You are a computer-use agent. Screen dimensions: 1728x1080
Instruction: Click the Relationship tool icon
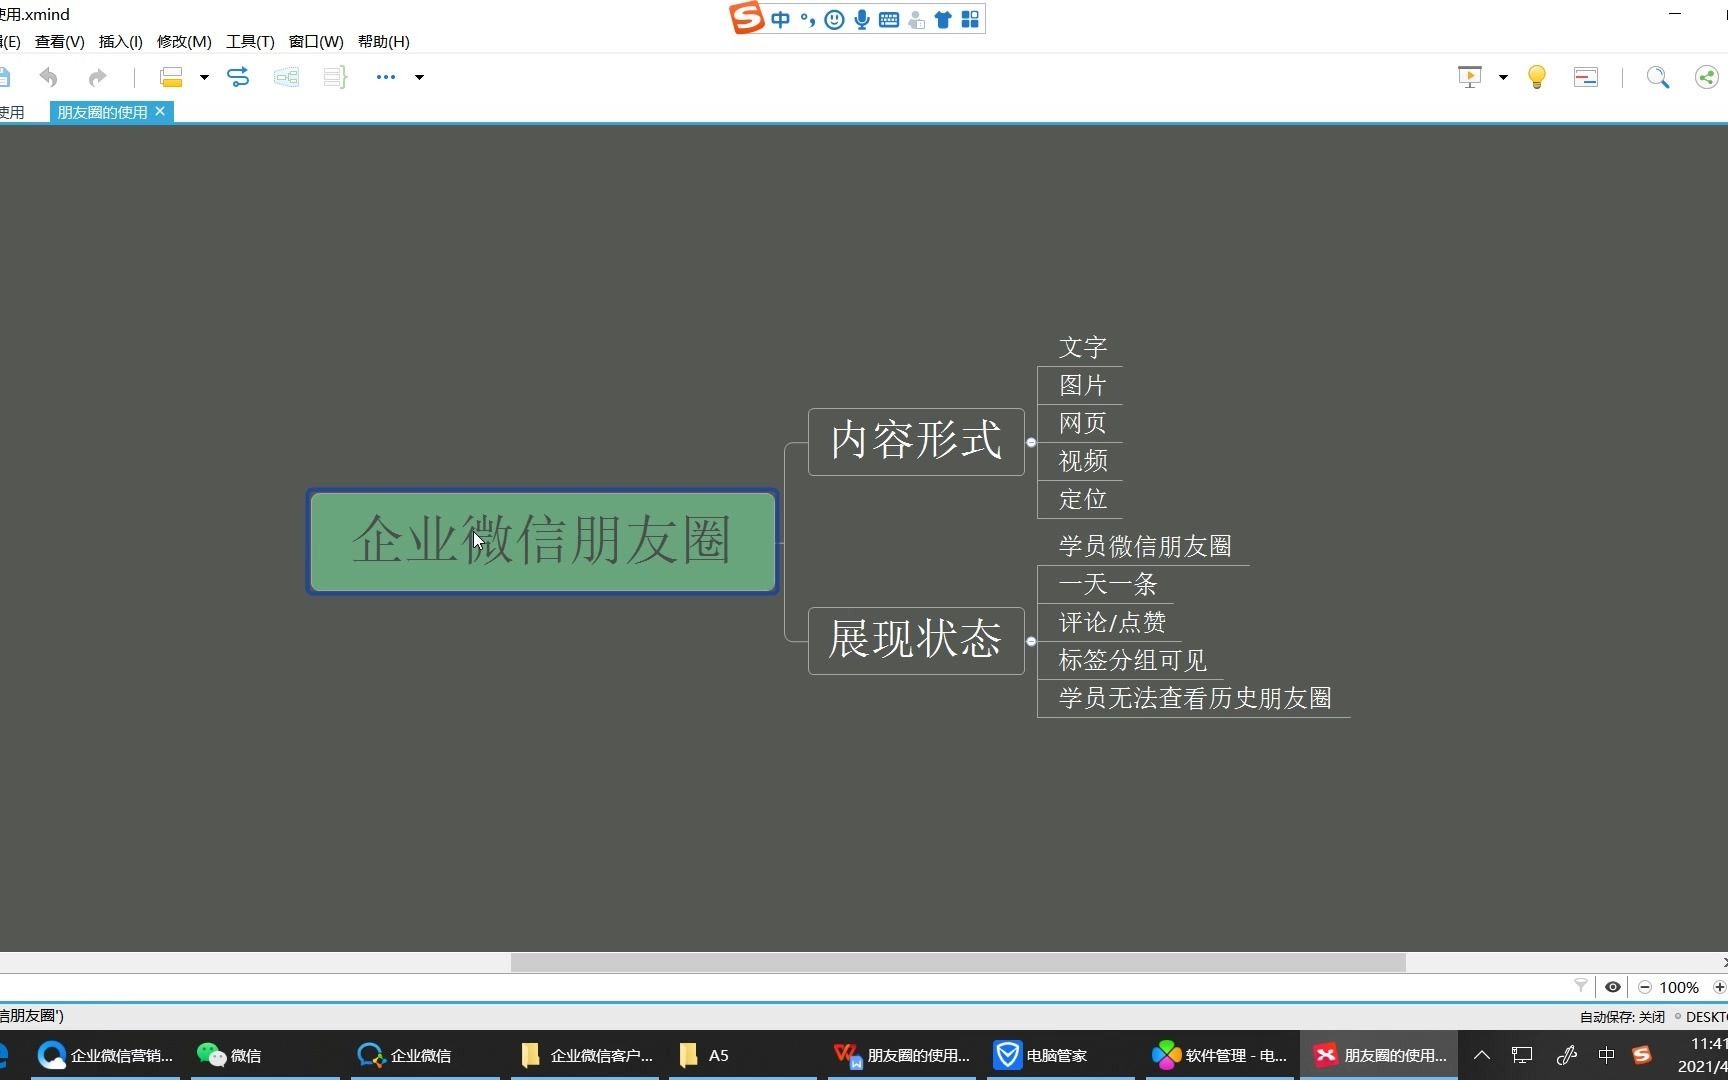[x=238, y=77]
